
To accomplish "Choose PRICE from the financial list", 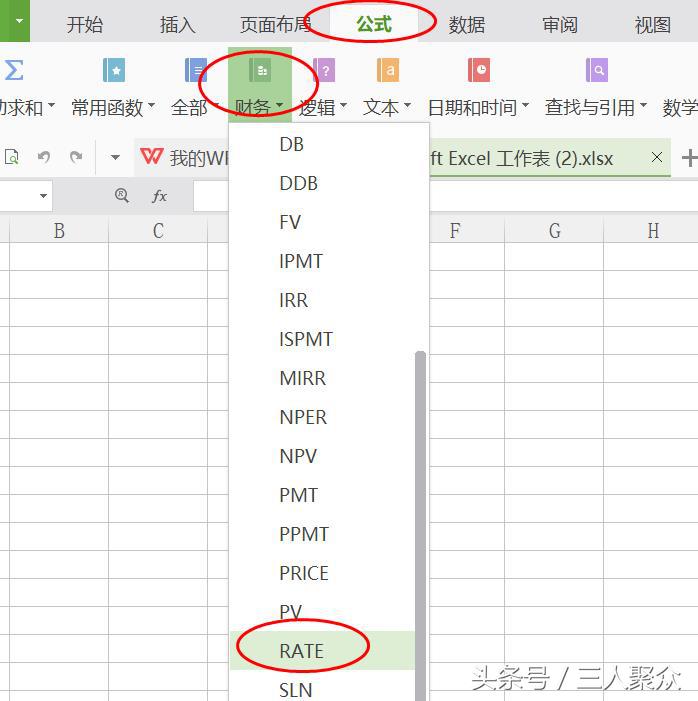I will point(322,573).
